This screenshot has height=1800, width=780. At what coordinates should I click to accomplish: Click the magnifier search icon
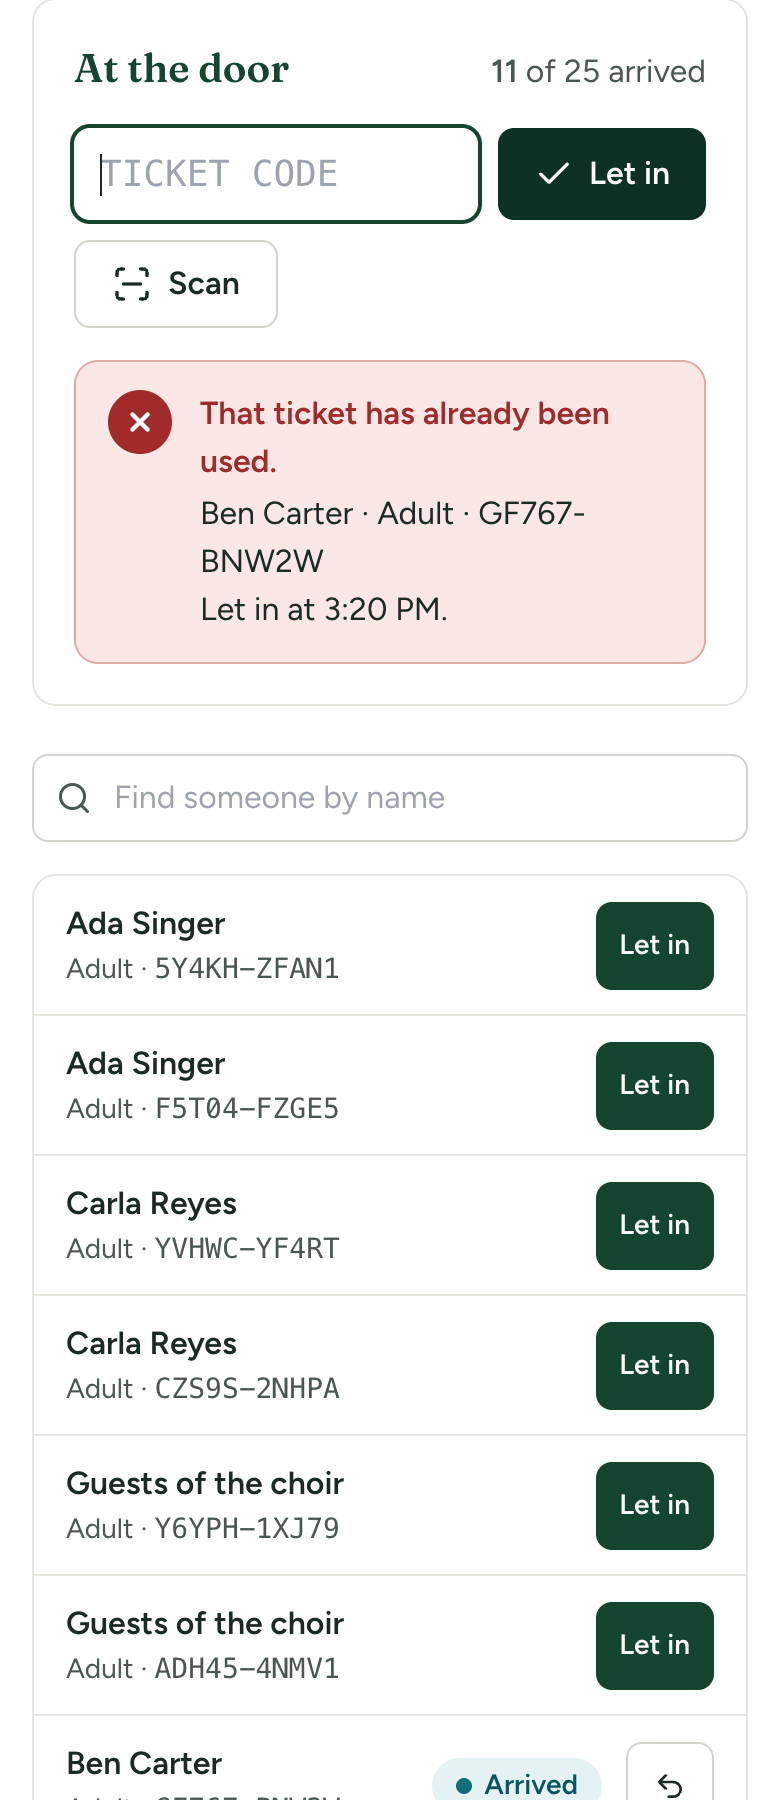click(x=74, y=798)
